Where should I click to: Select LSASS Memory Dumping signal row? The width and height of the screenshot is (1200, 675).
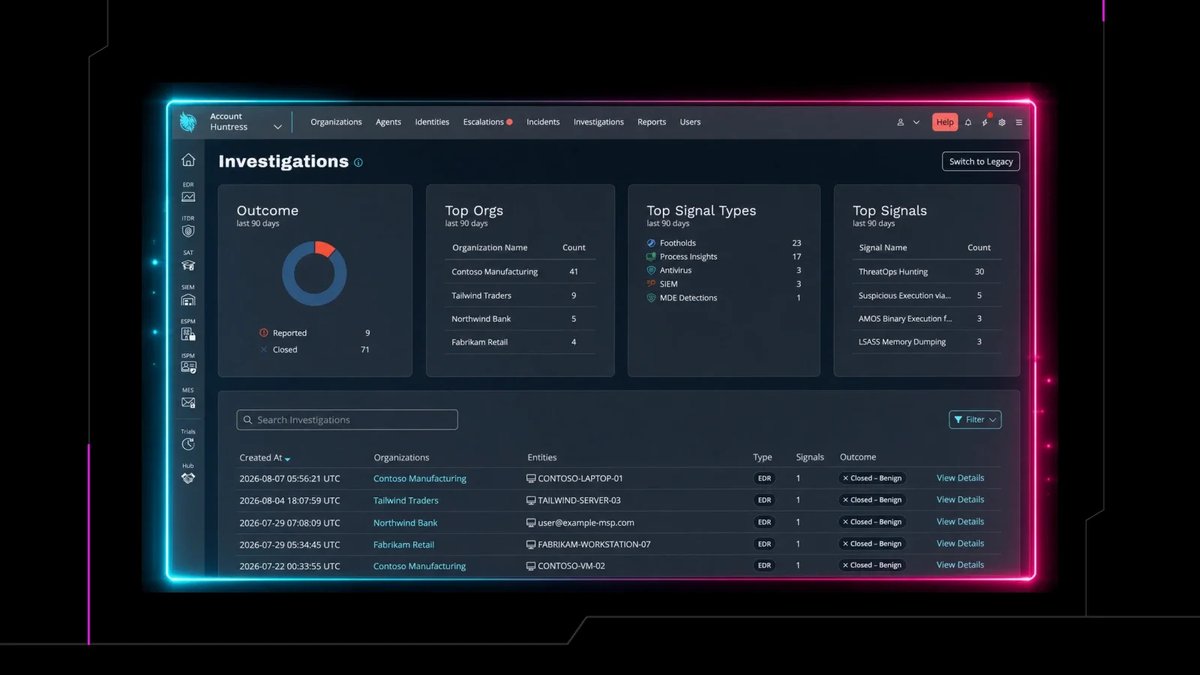tap(927, 342)
